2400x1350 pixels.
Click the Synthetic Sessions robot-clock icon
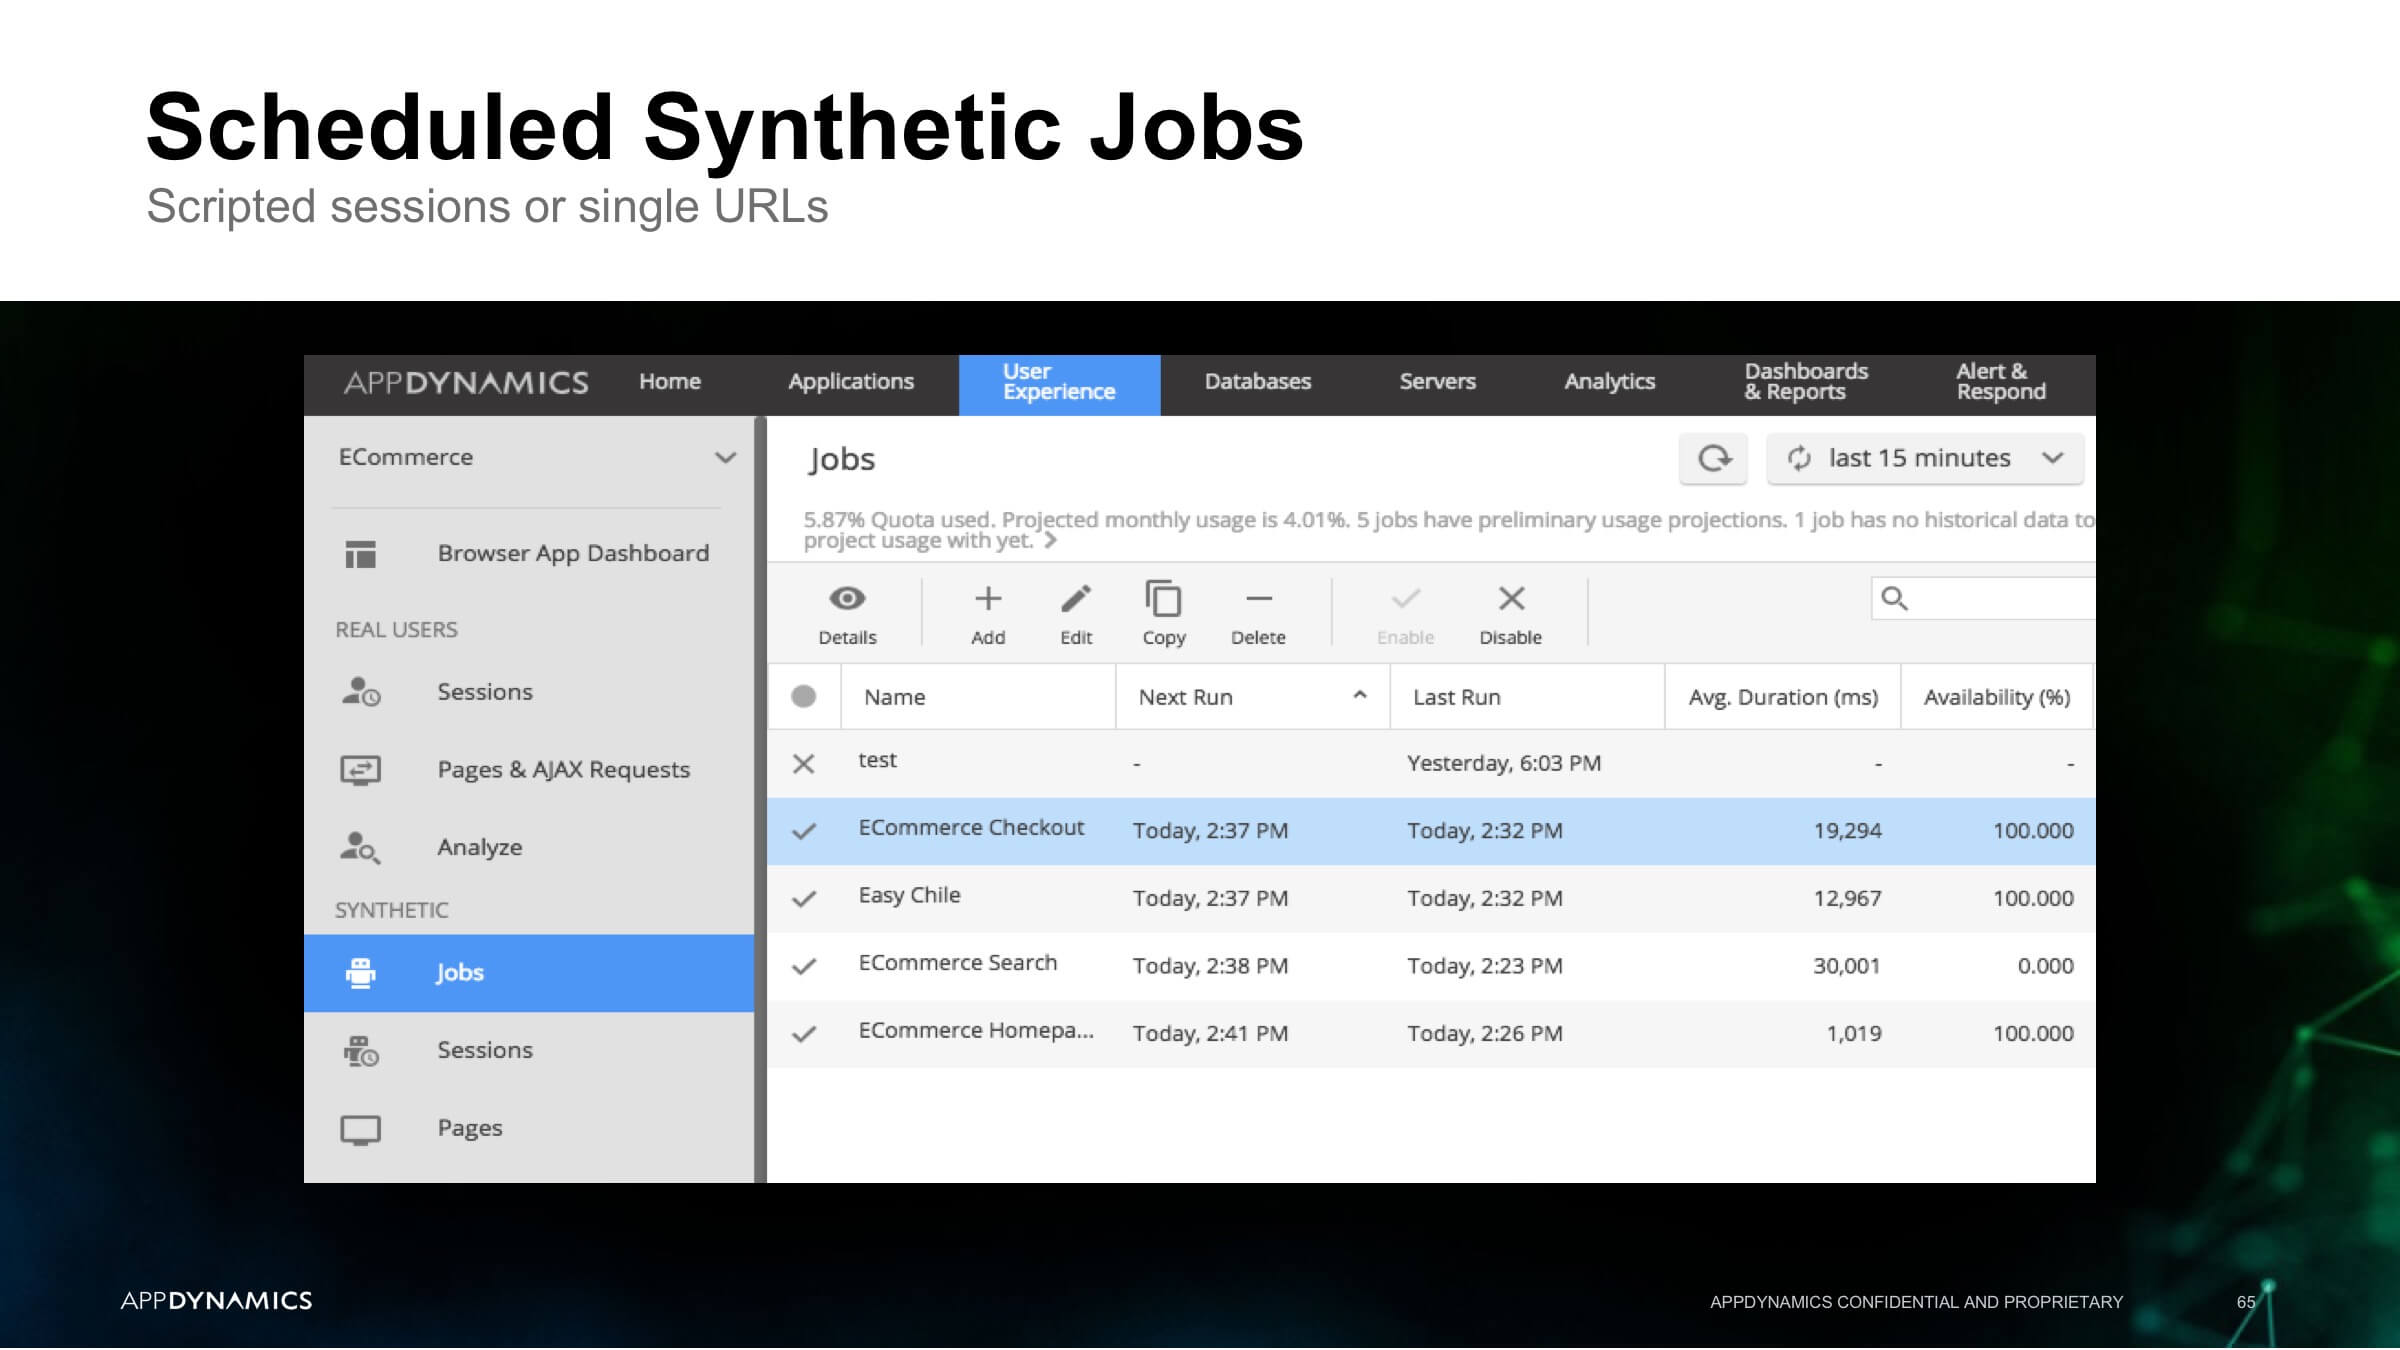click(360, 1050)
